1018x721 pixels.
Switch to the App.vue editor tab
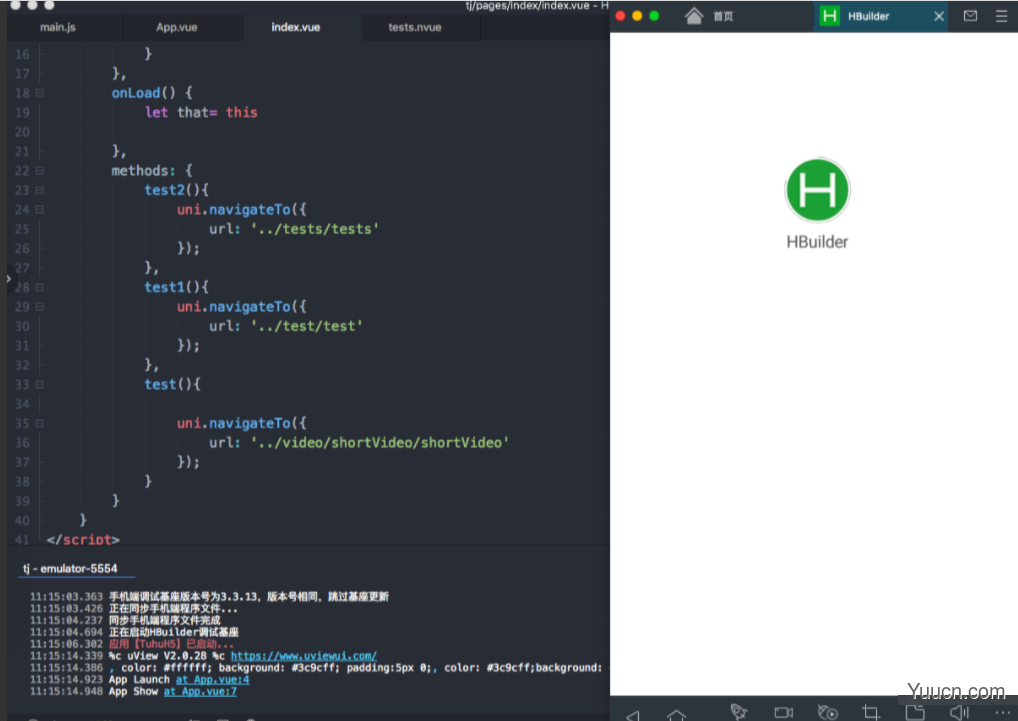177,27
